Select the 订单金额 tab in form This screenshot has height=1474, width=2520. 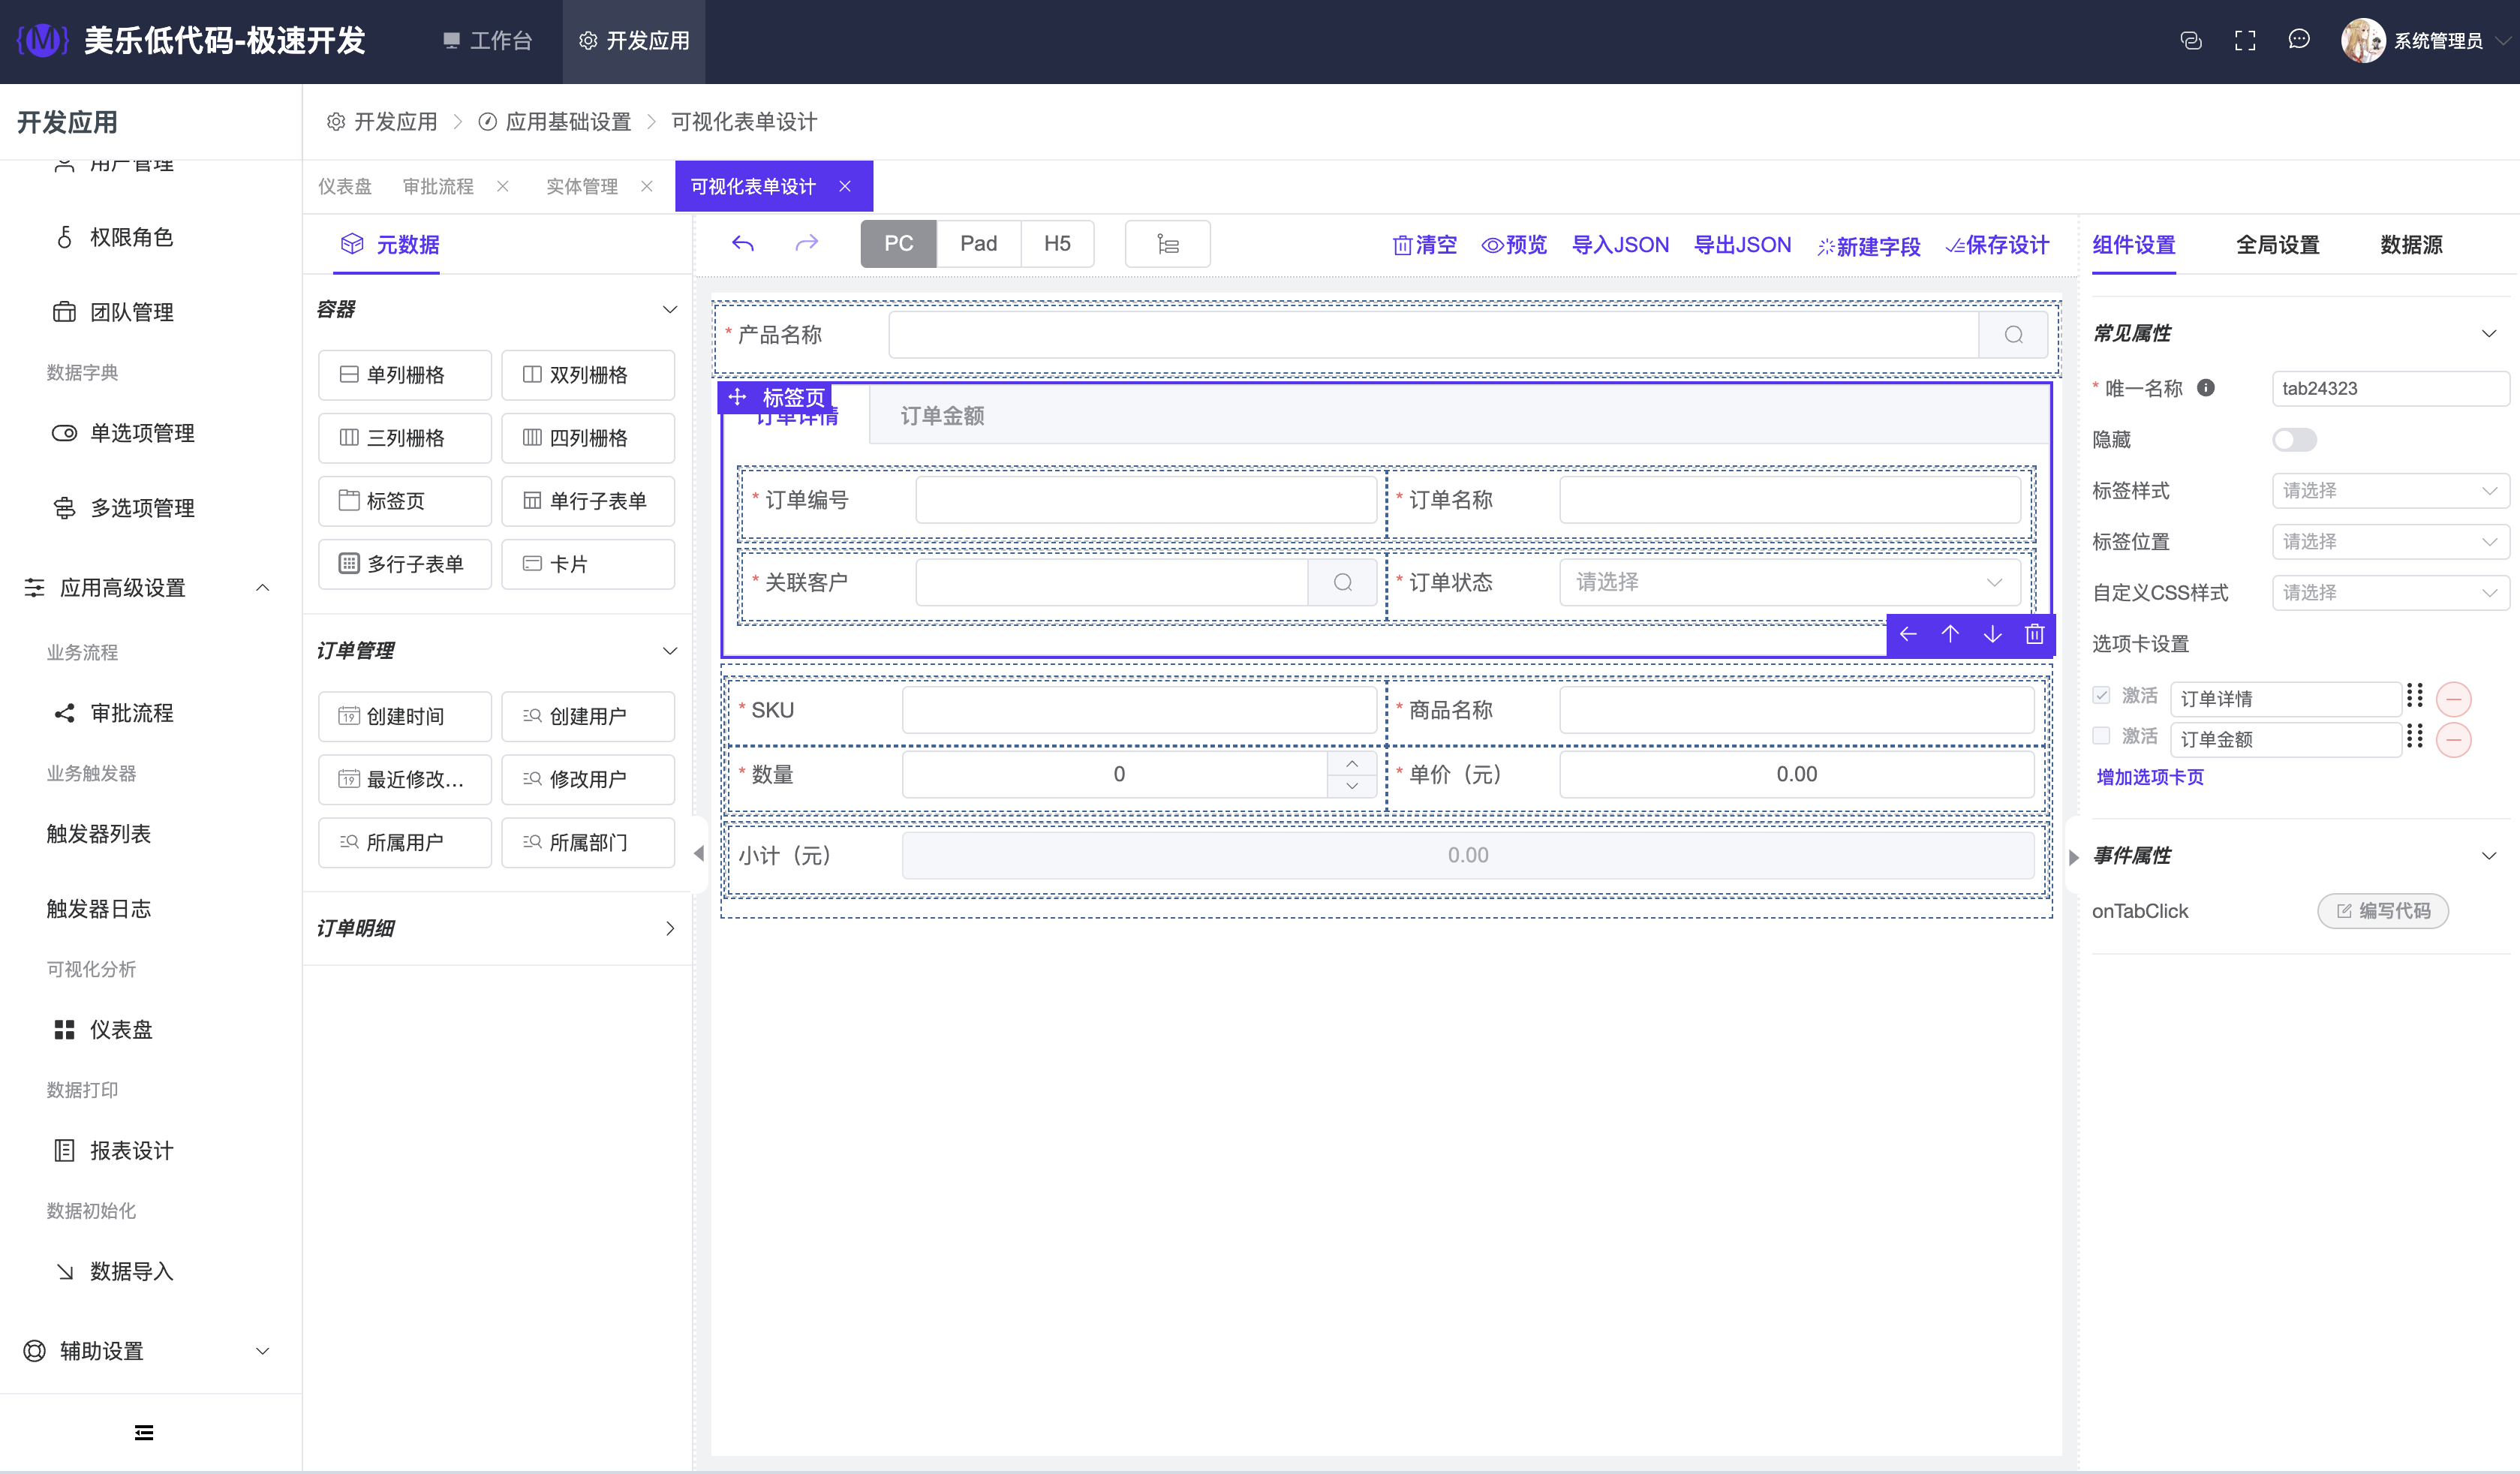click(942, 416)
